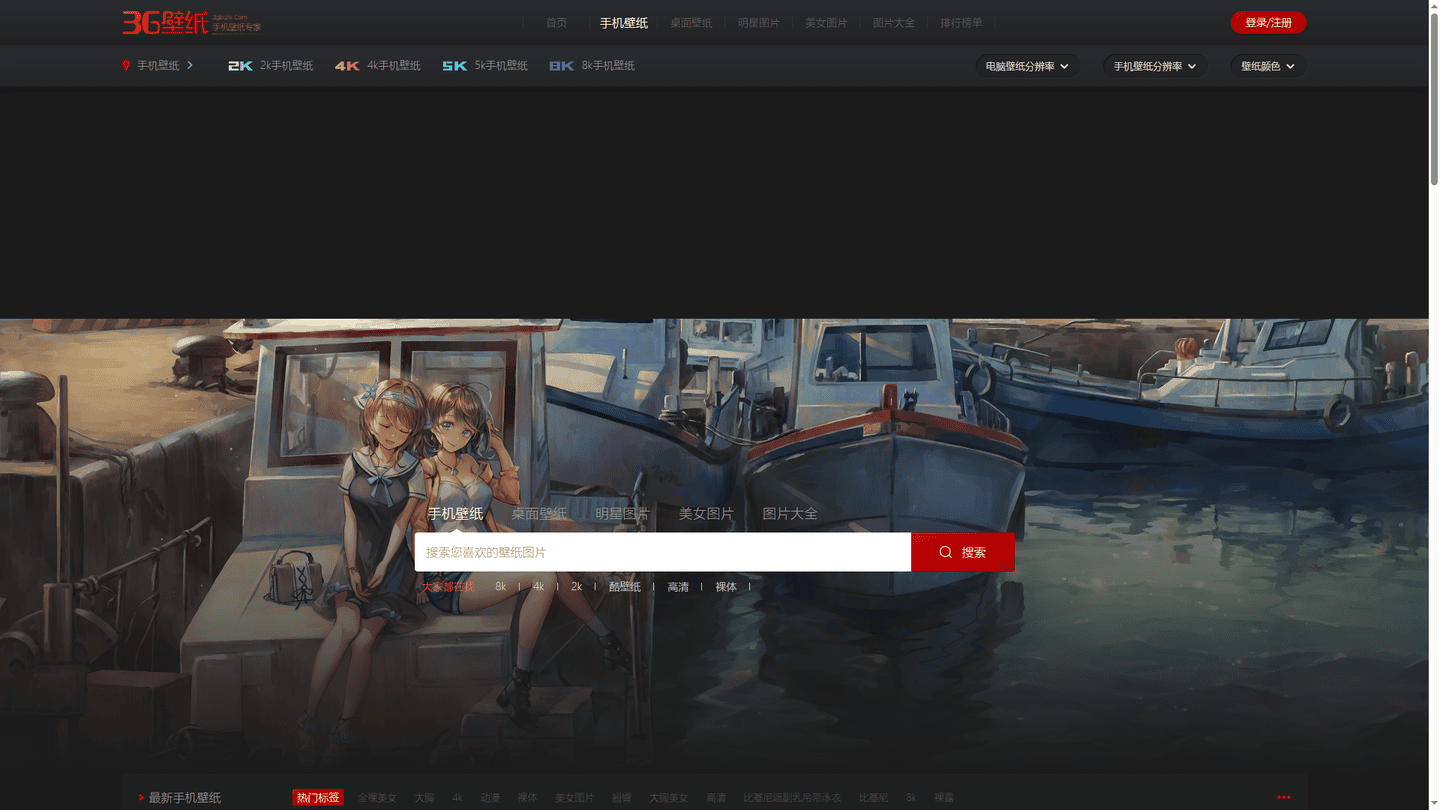Click the 手机壁纸 breadcrumb link
The height and width of the screenshot is (810, 1440).
(158, 66)
